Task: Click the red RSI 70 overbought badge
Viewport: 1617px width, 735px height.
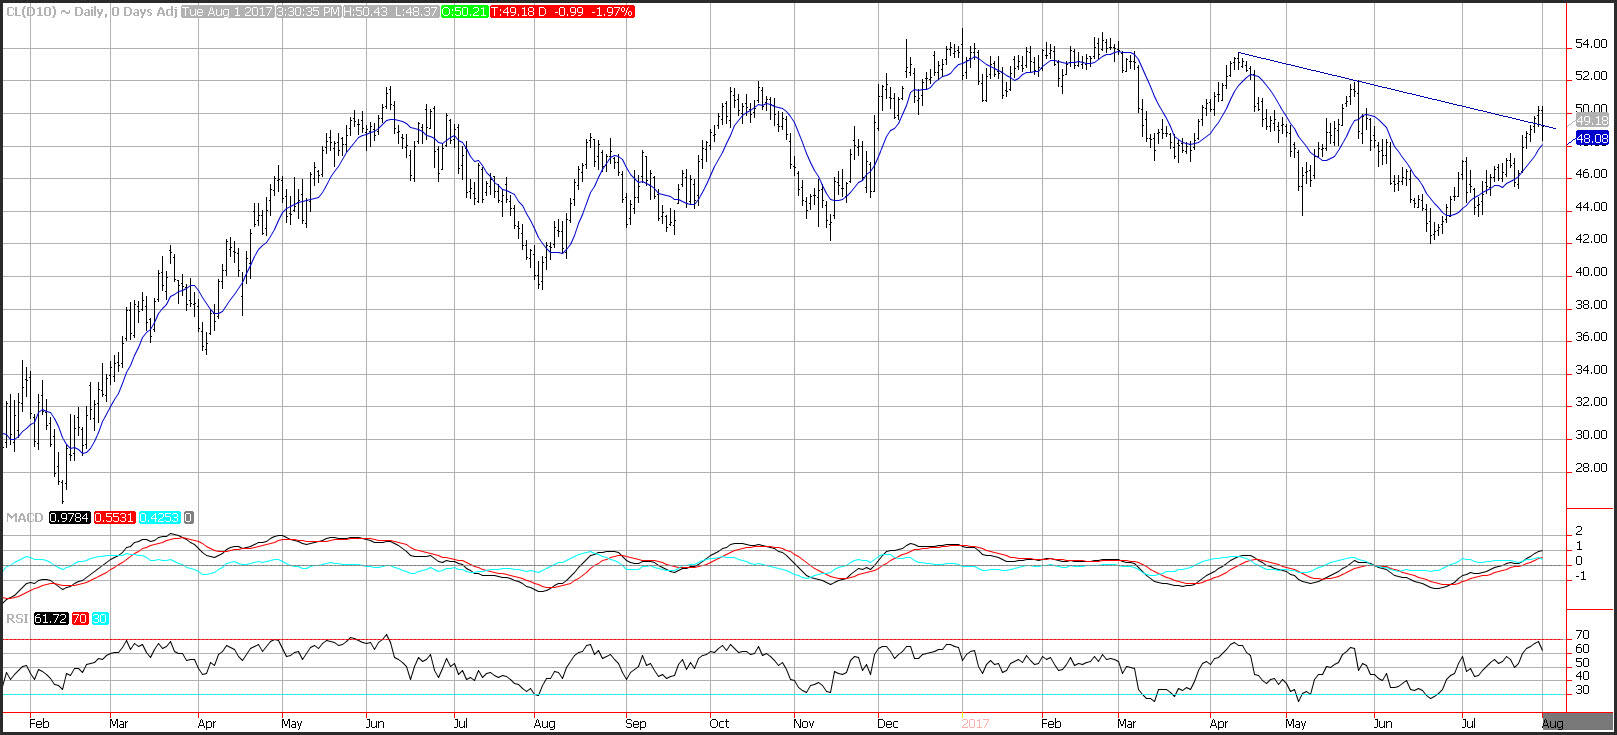Action: (x=79, y=619)
